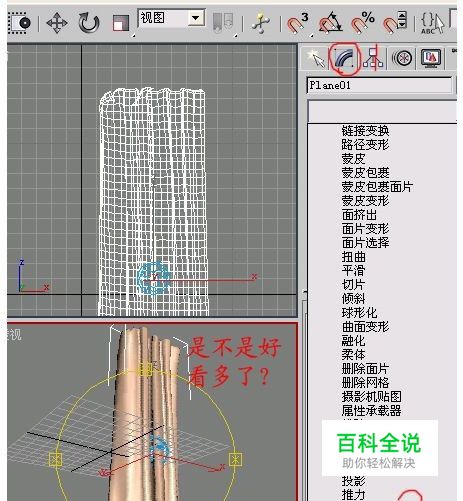The width and height of the screenshot is (463, 501).
Task: Click the Plane01 object name field
Action: [379, 85]
